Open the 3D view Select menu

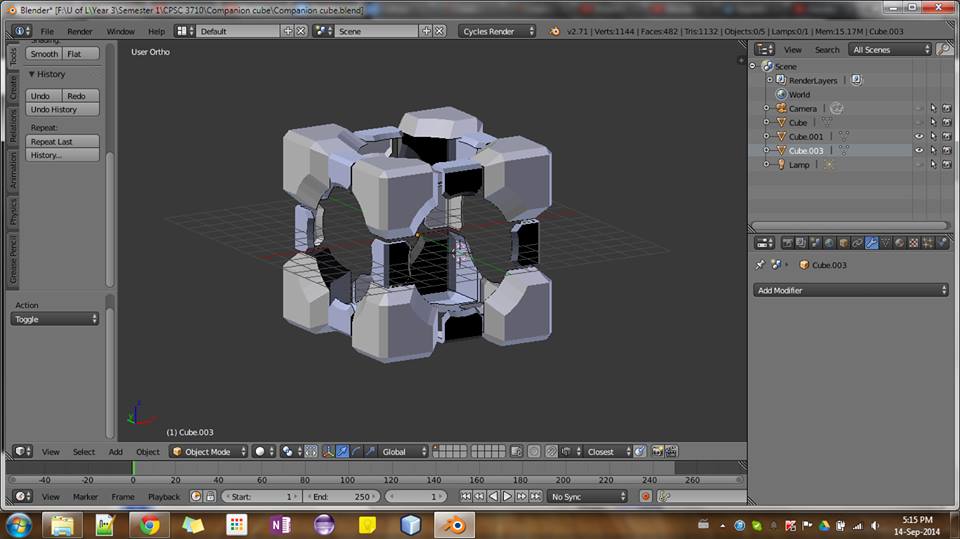click(x=84, y=451)
